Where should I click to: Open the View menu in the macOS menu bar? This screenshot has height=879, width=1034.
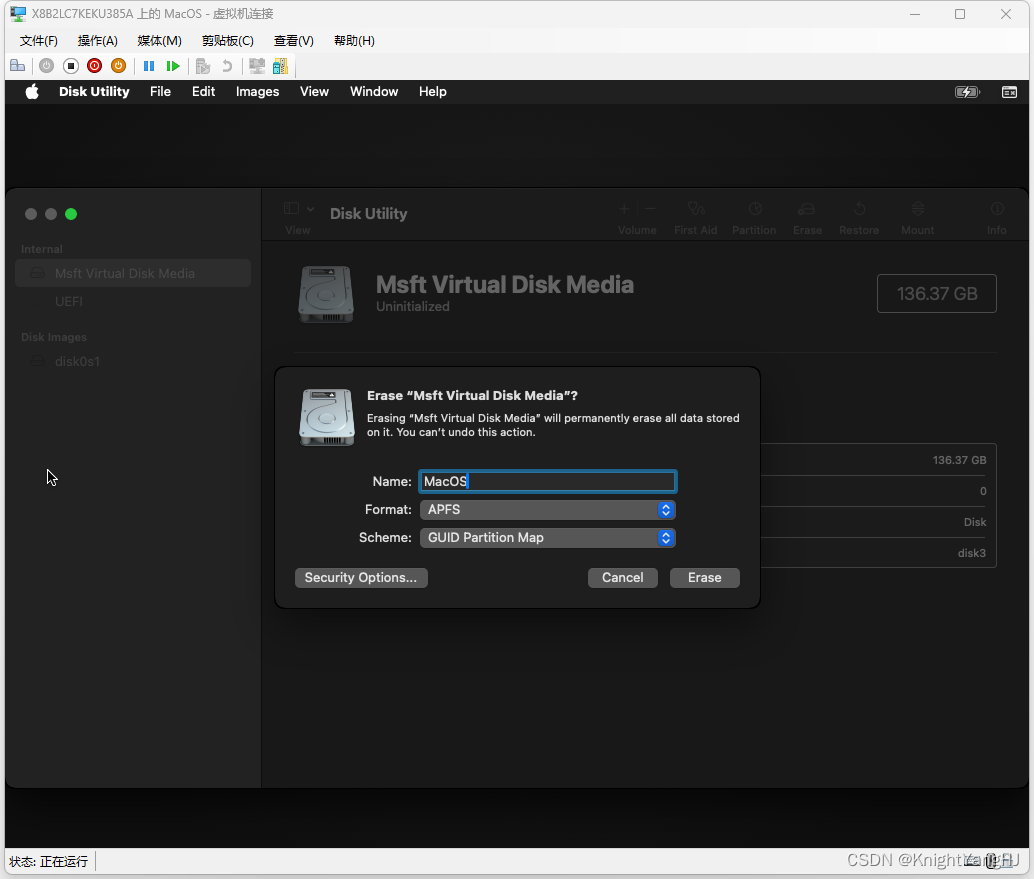pos(314,92)
